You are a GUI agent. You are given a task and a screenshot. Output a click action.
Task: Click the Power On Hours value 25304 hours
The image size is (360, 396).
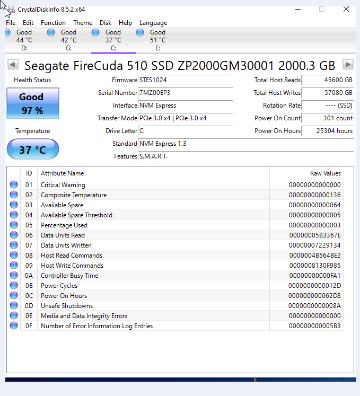[327, 131]
